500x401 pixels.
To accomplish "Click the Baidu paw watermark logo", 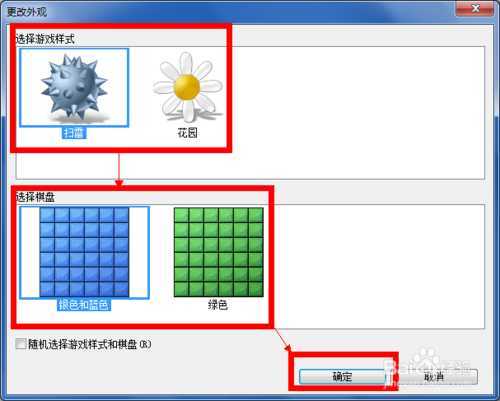I will click(x=427, y=360).
